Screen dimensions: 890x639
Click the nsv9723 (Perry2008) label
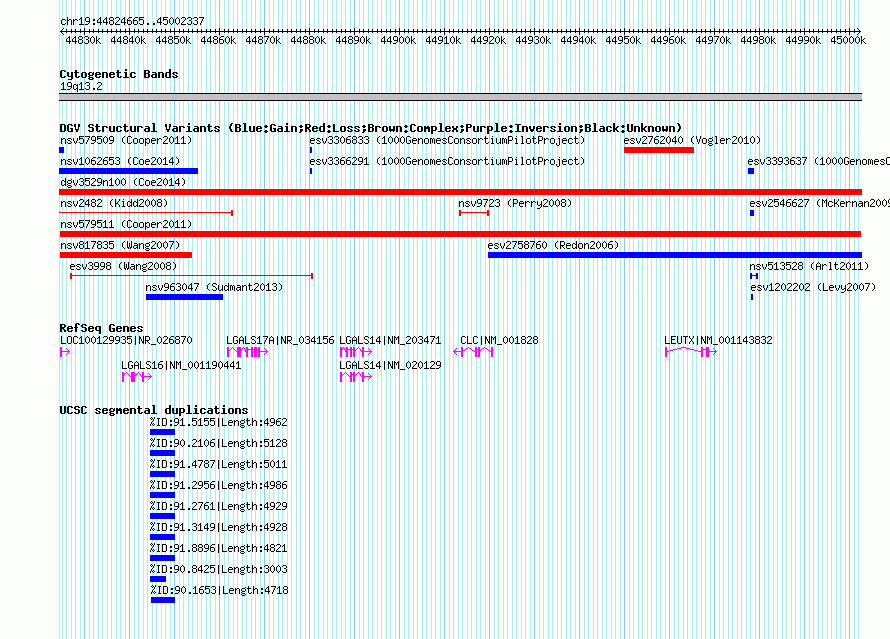click(x=515, y=203)
